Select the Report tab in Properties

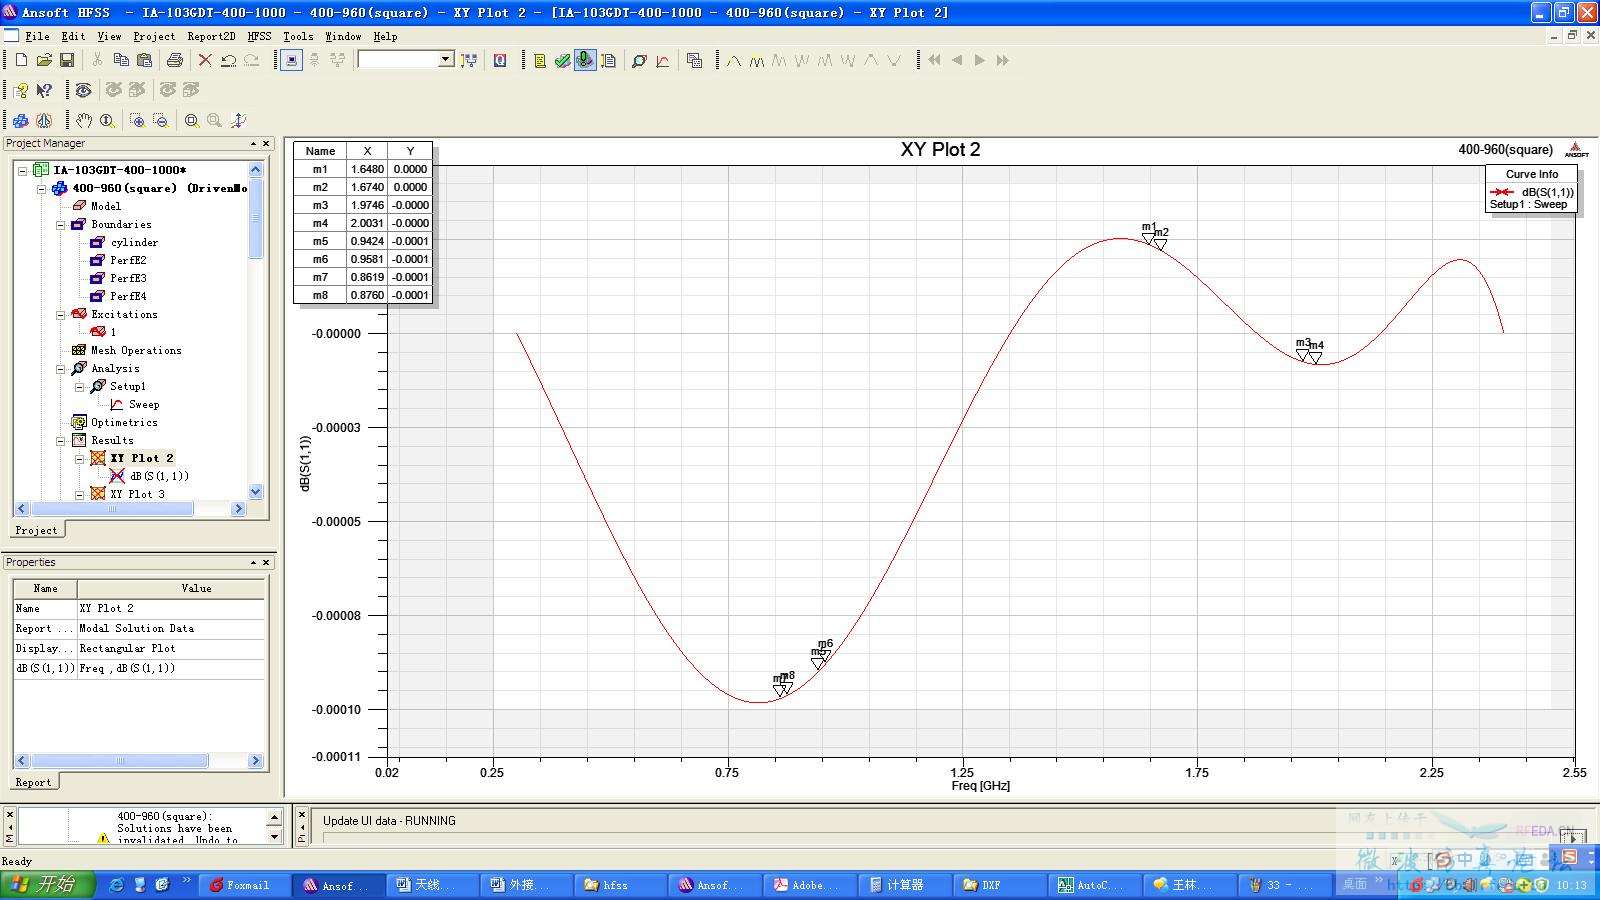pyautogui.click(x=33, y=782)
